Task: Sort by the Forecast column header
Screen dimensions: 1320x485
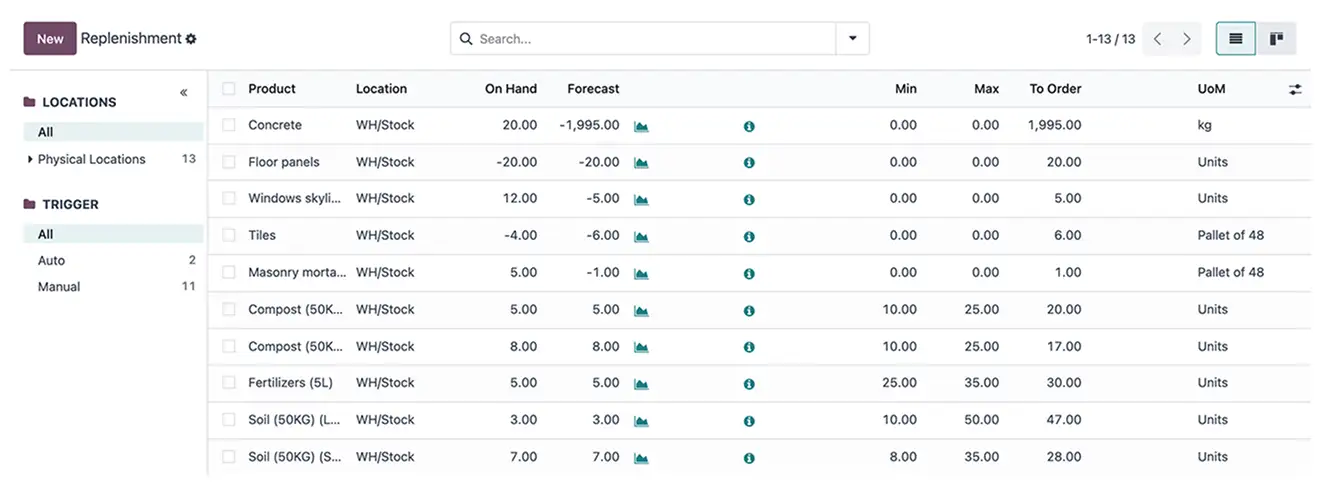Action: click(593, 89)
